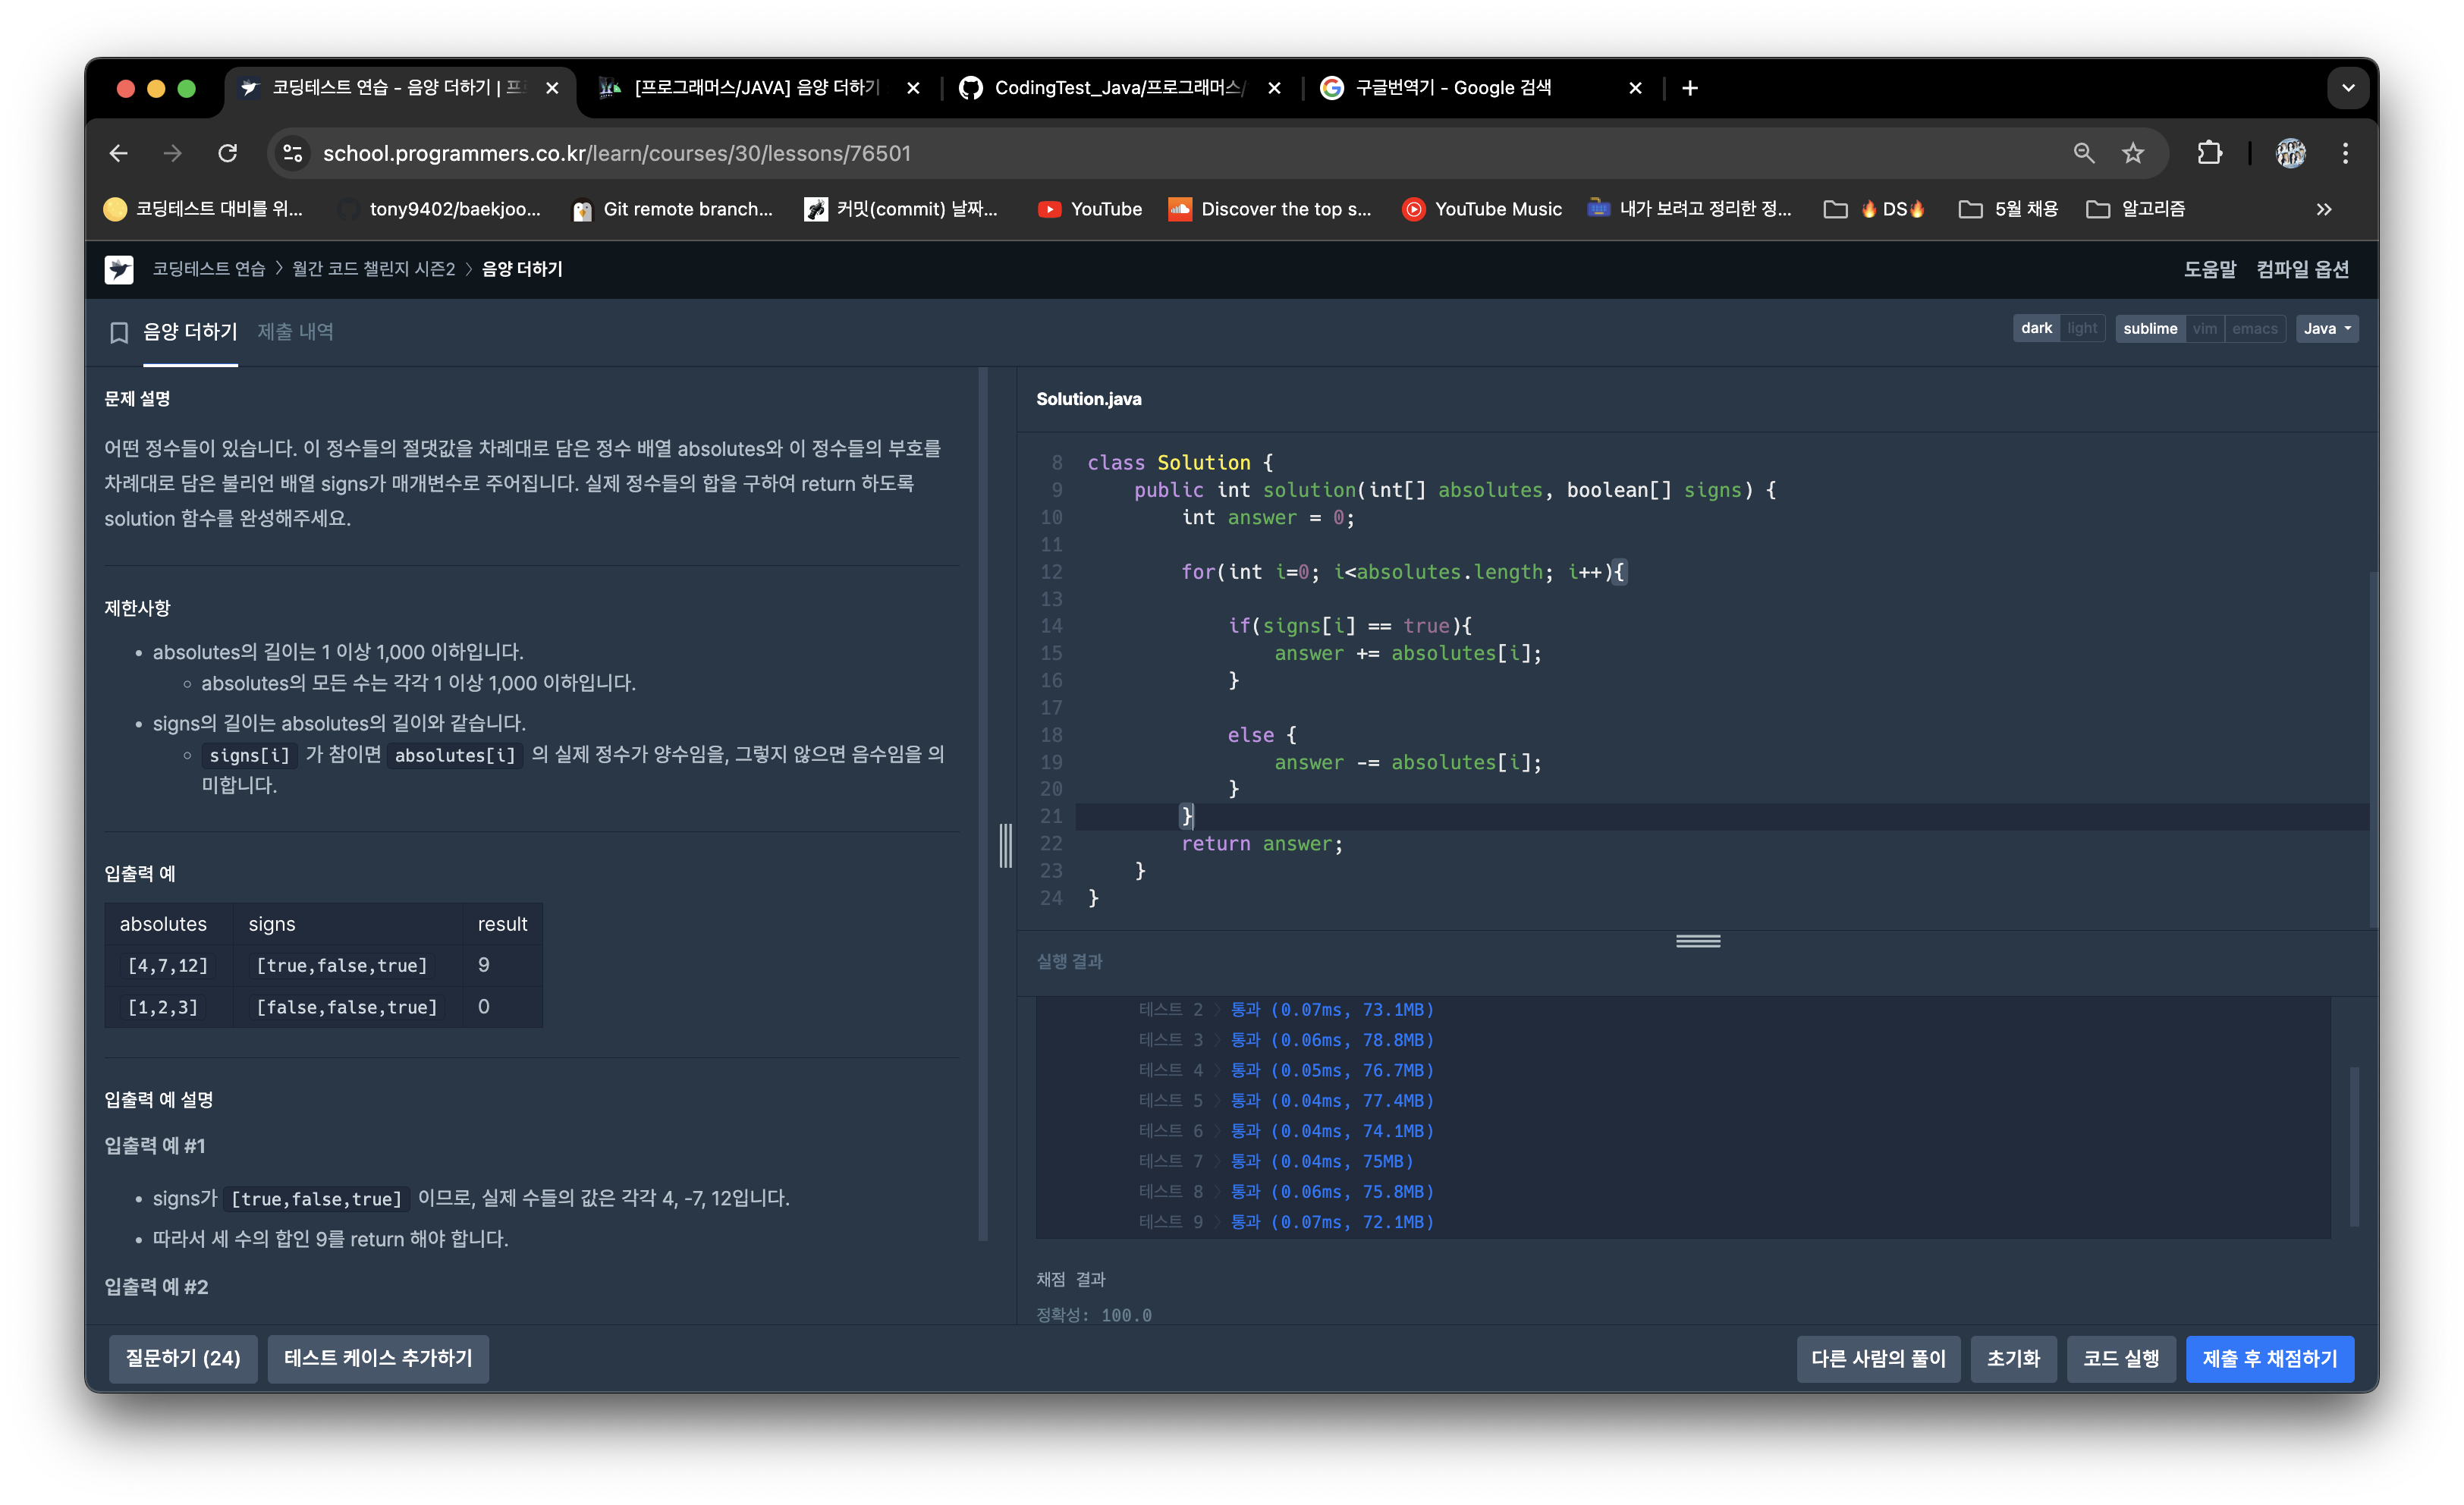2464x1505 pixels.
Task: Open the Discover the top s... bookmark
Action: (x=1270, y=209)
